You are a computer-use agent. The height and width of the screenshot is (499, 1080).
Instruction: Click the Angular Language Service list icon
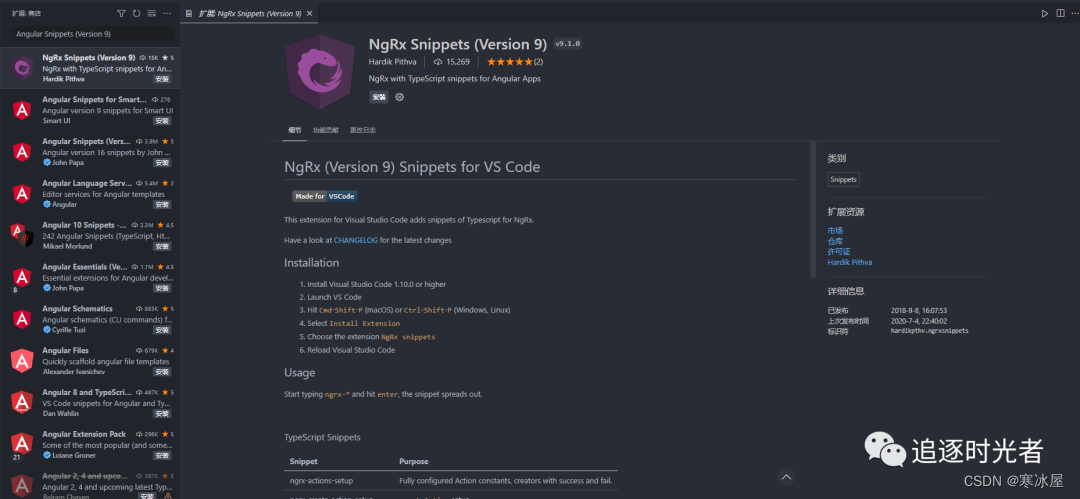[x=22, y=194]
